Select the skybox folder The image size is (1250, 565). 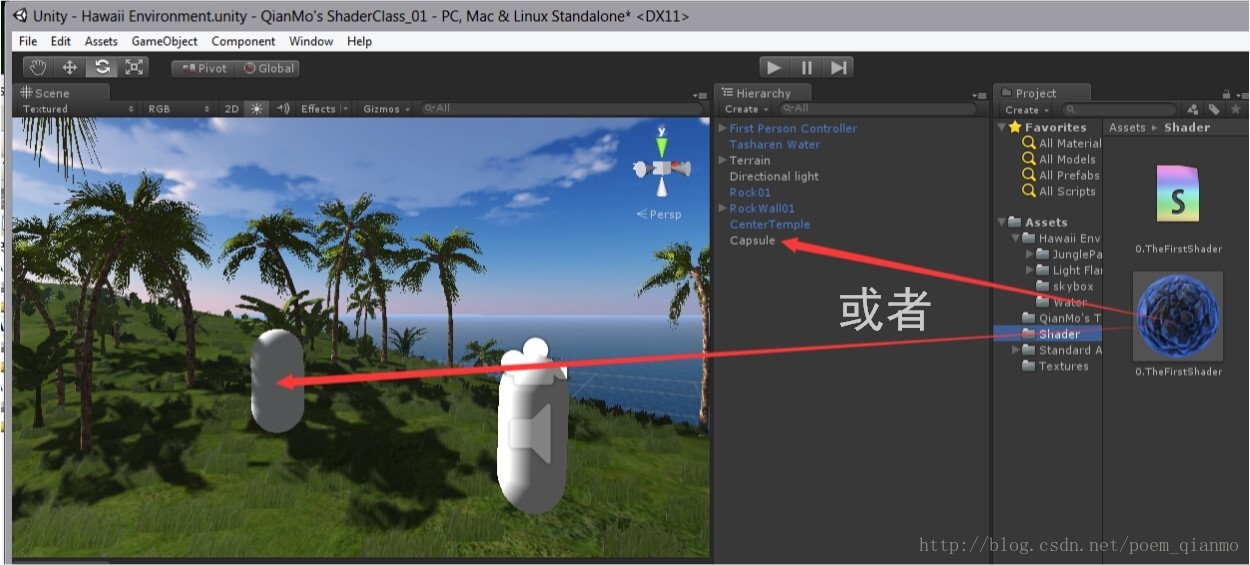pos(1065,286)
